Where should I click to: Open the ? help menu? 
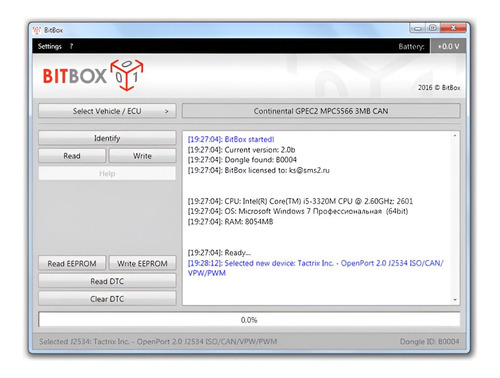tap(71, 46)
